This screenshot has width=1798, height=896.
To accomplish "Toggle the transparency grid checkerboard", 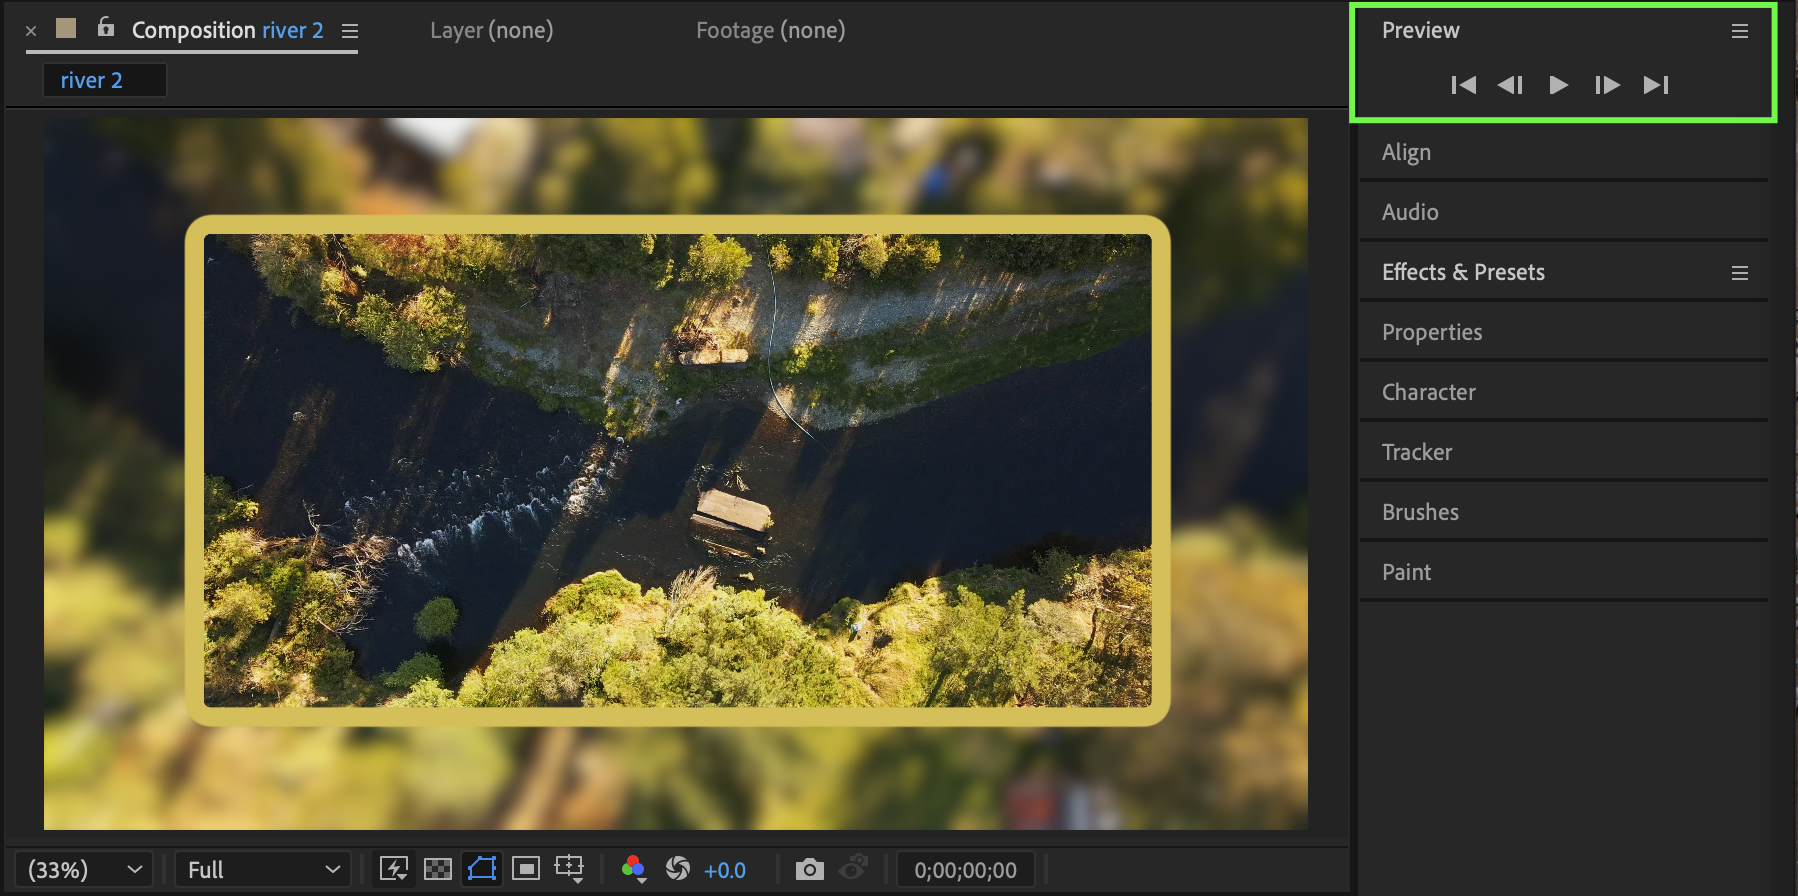I will pos(438,869).
